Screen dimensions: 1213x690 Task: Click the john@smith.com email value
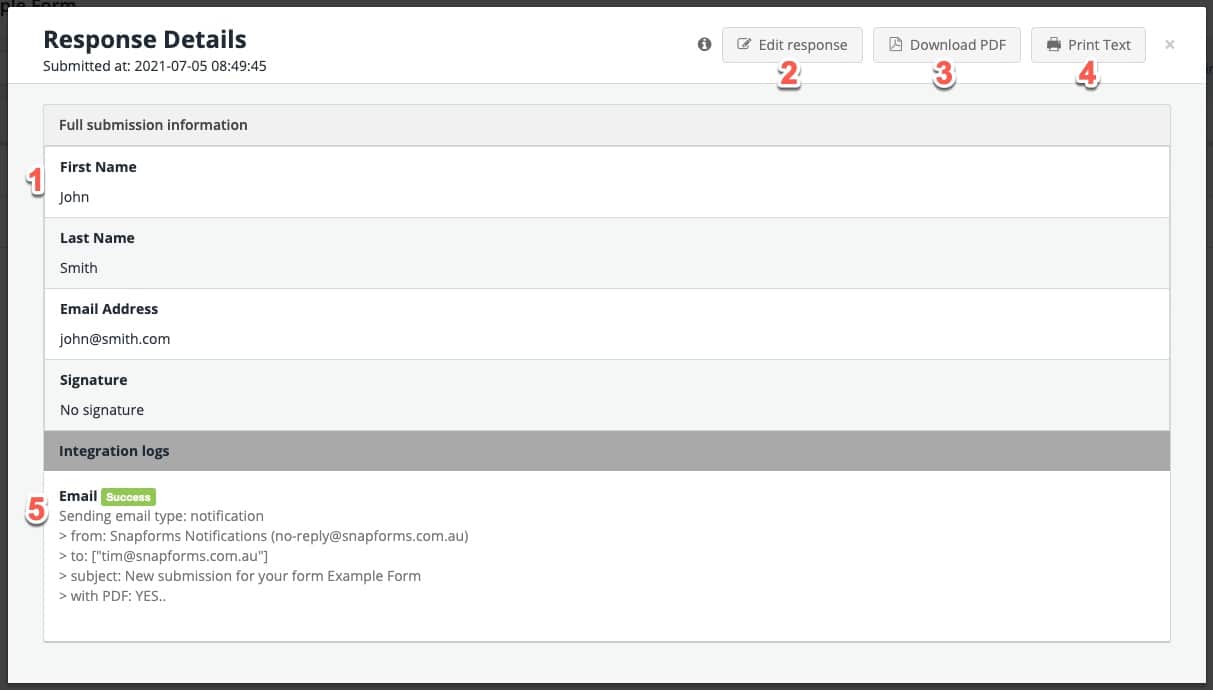pos(115,339)
